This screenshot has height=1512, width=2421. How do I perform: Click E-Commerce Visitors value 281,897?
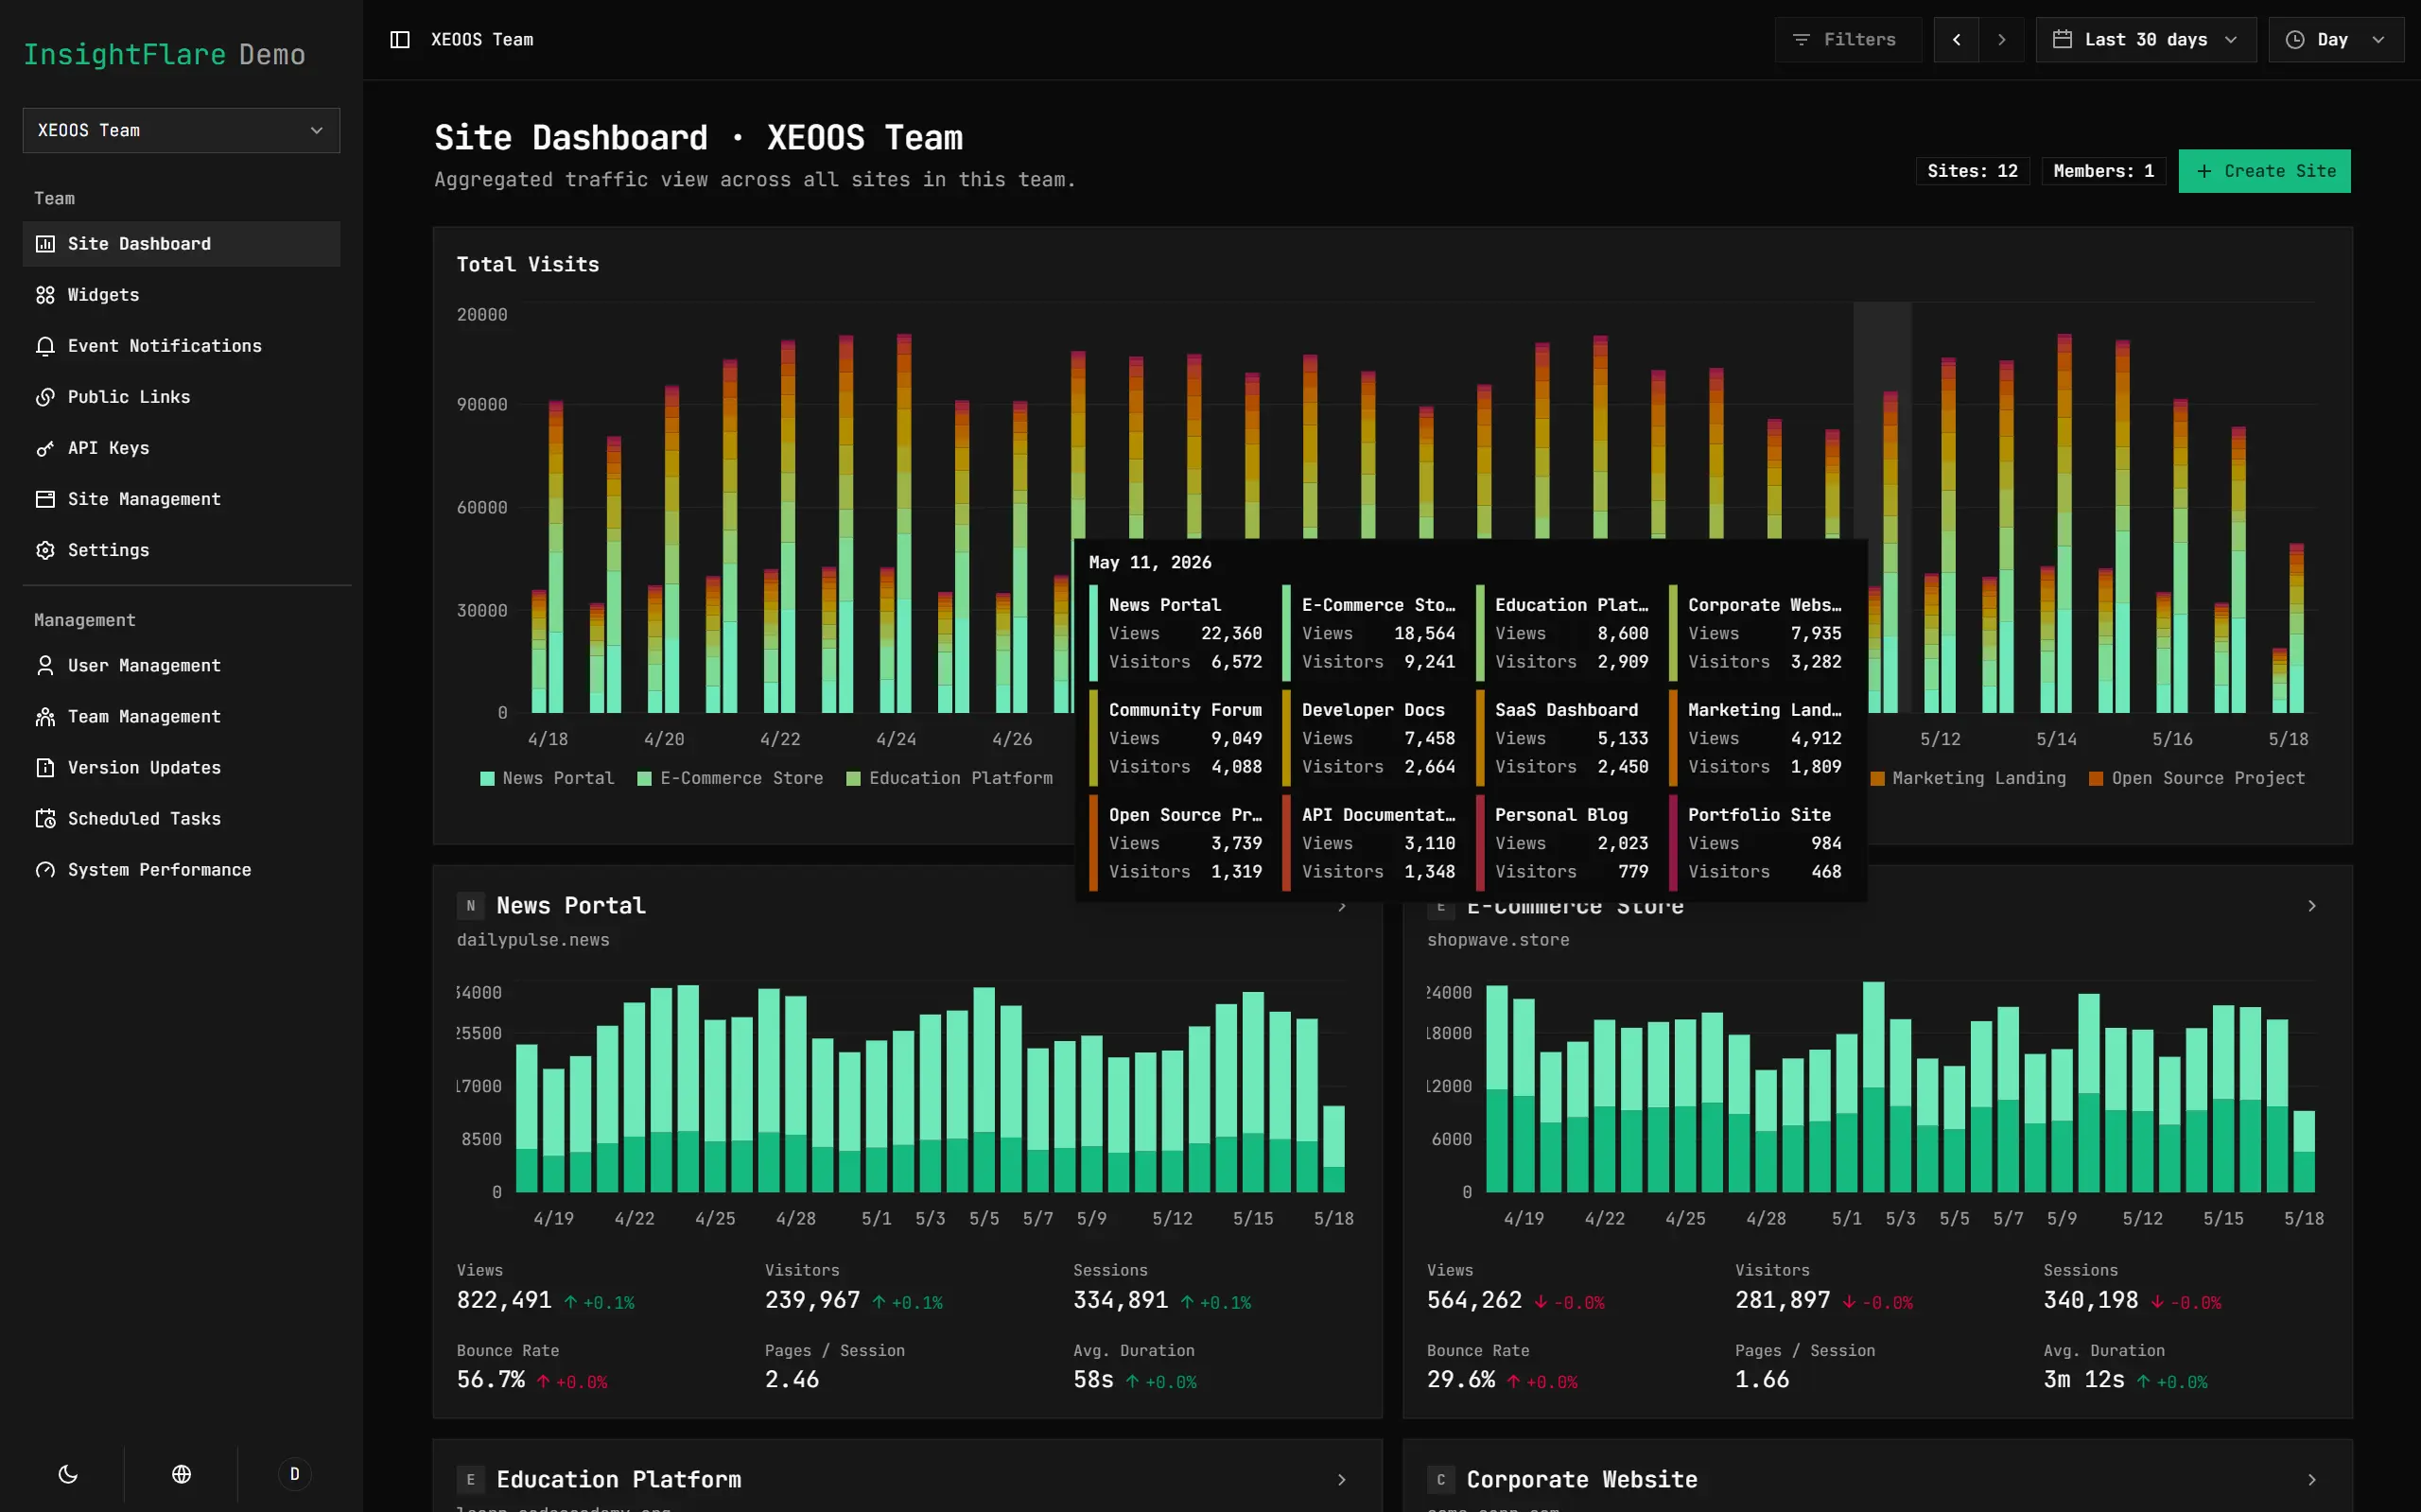click(1782, 1300)
